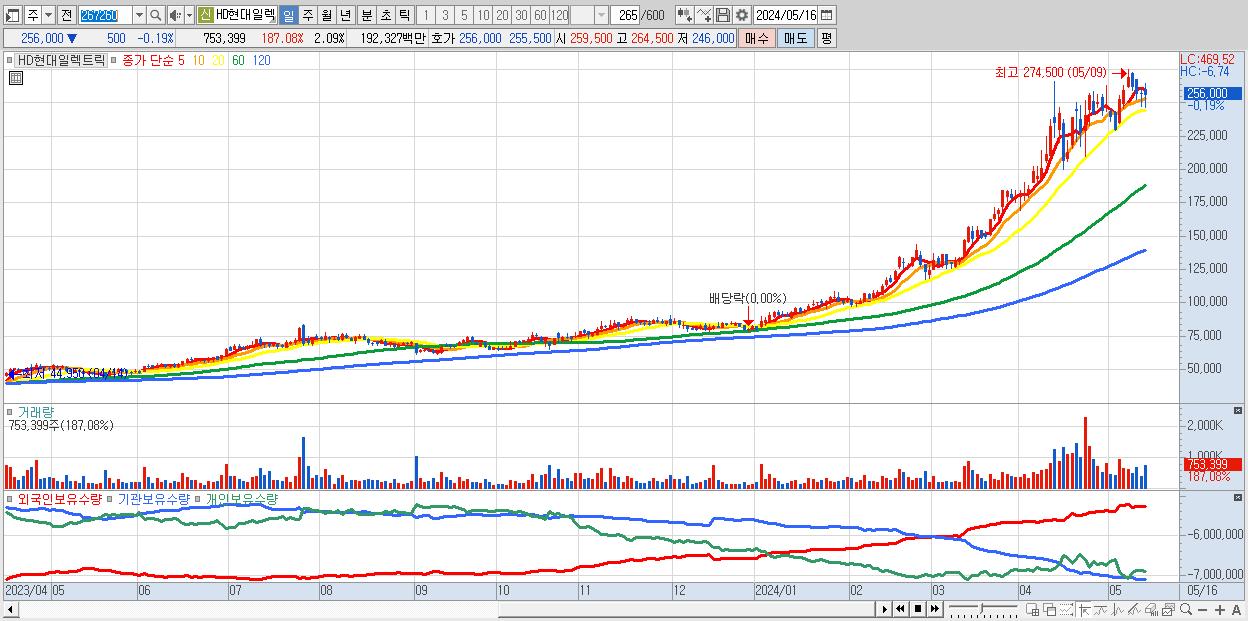Stop the chart replay
This screenshot has width=1248, height=621.
[918, 609]
